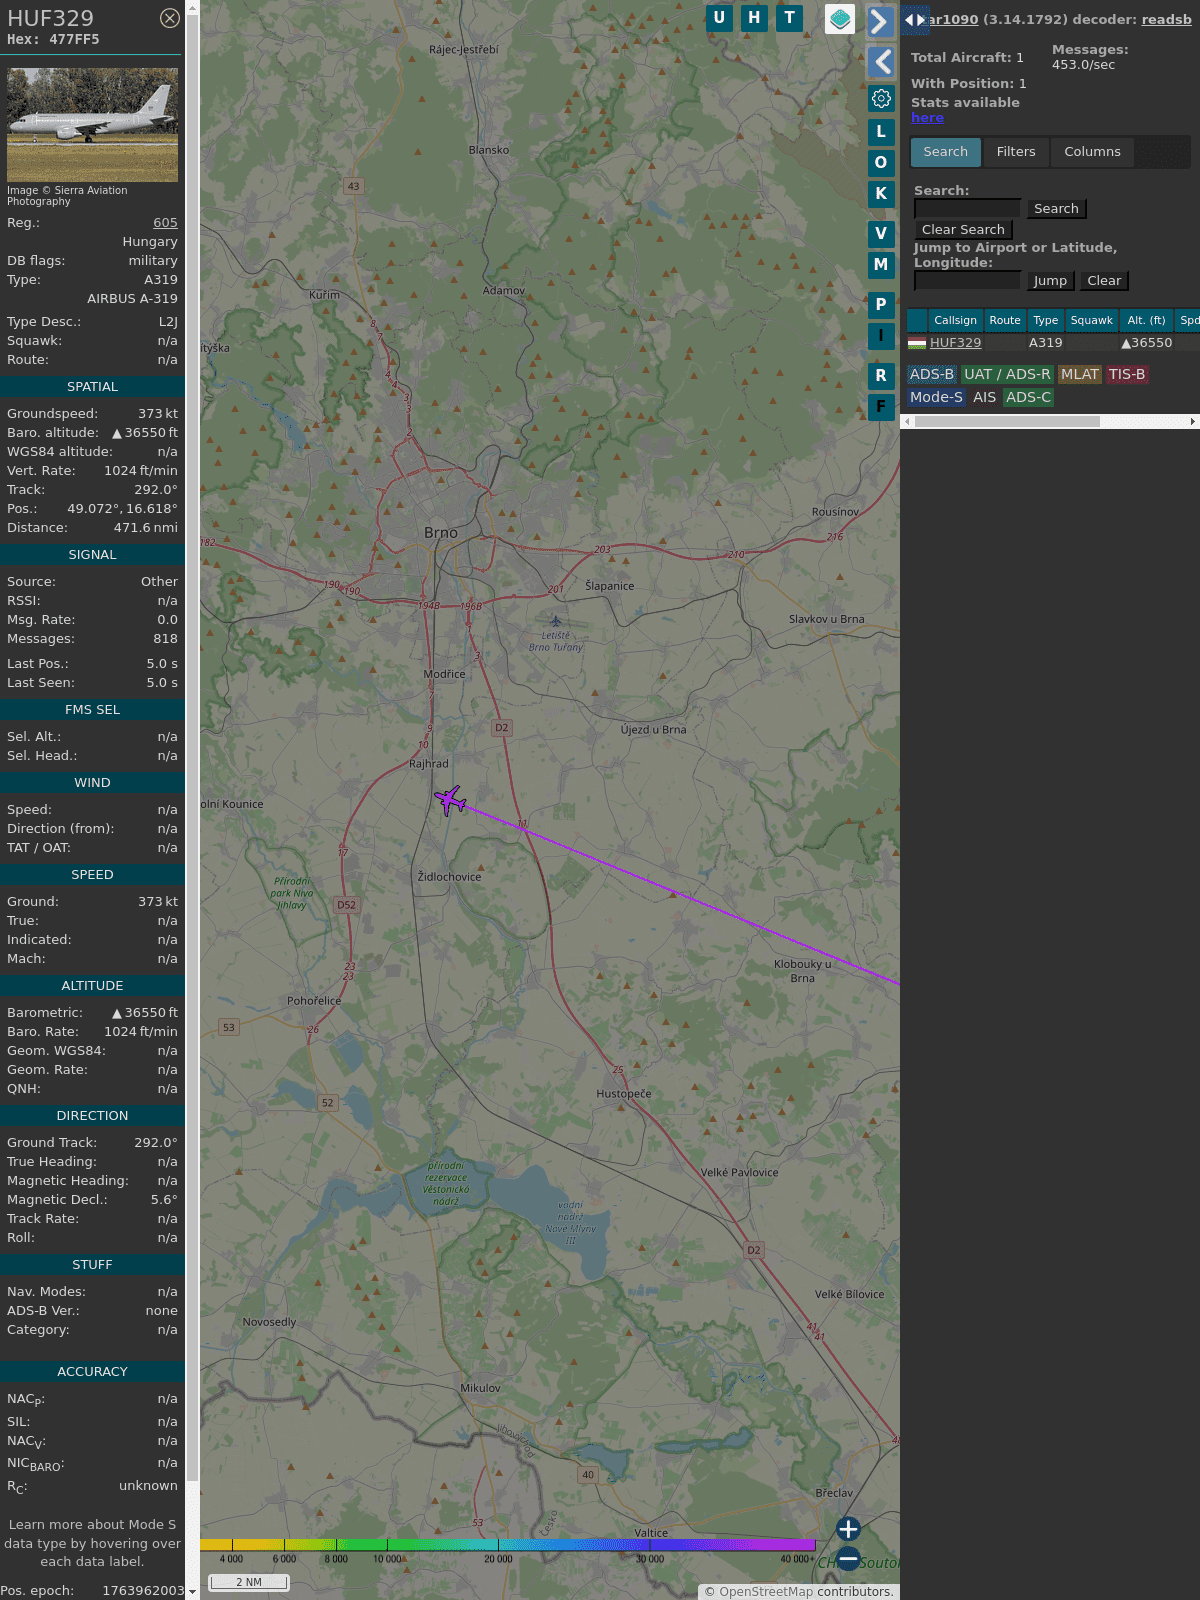Open the Stats available here link

[927, 118]
